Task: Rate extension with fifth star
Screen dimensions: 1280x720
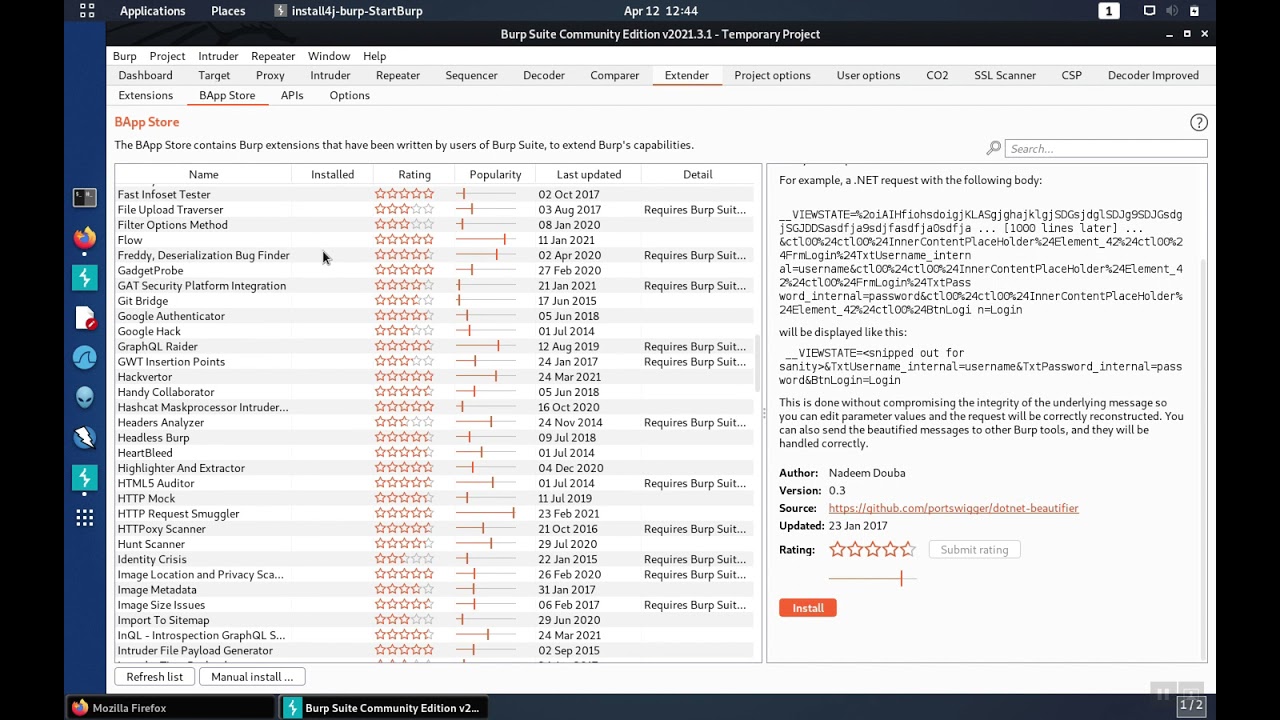Action: 907,549
